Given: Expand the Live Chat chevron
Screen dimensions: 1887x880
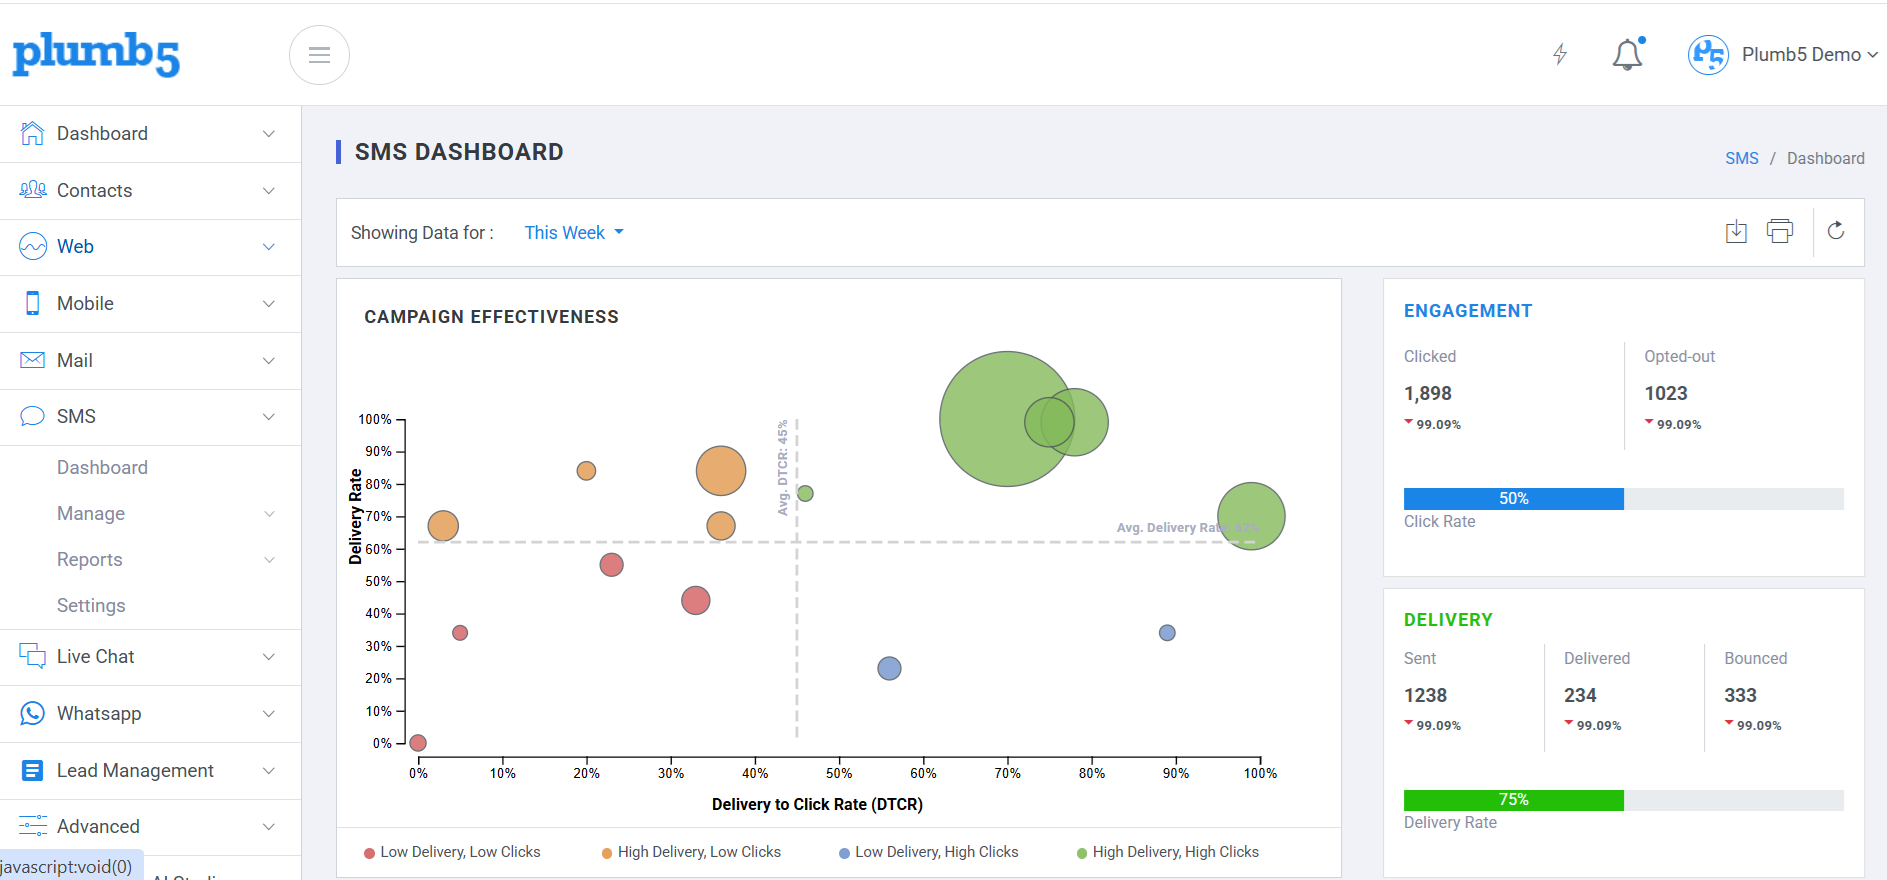Looking at the screenshot, I should [x=269, y=657].
